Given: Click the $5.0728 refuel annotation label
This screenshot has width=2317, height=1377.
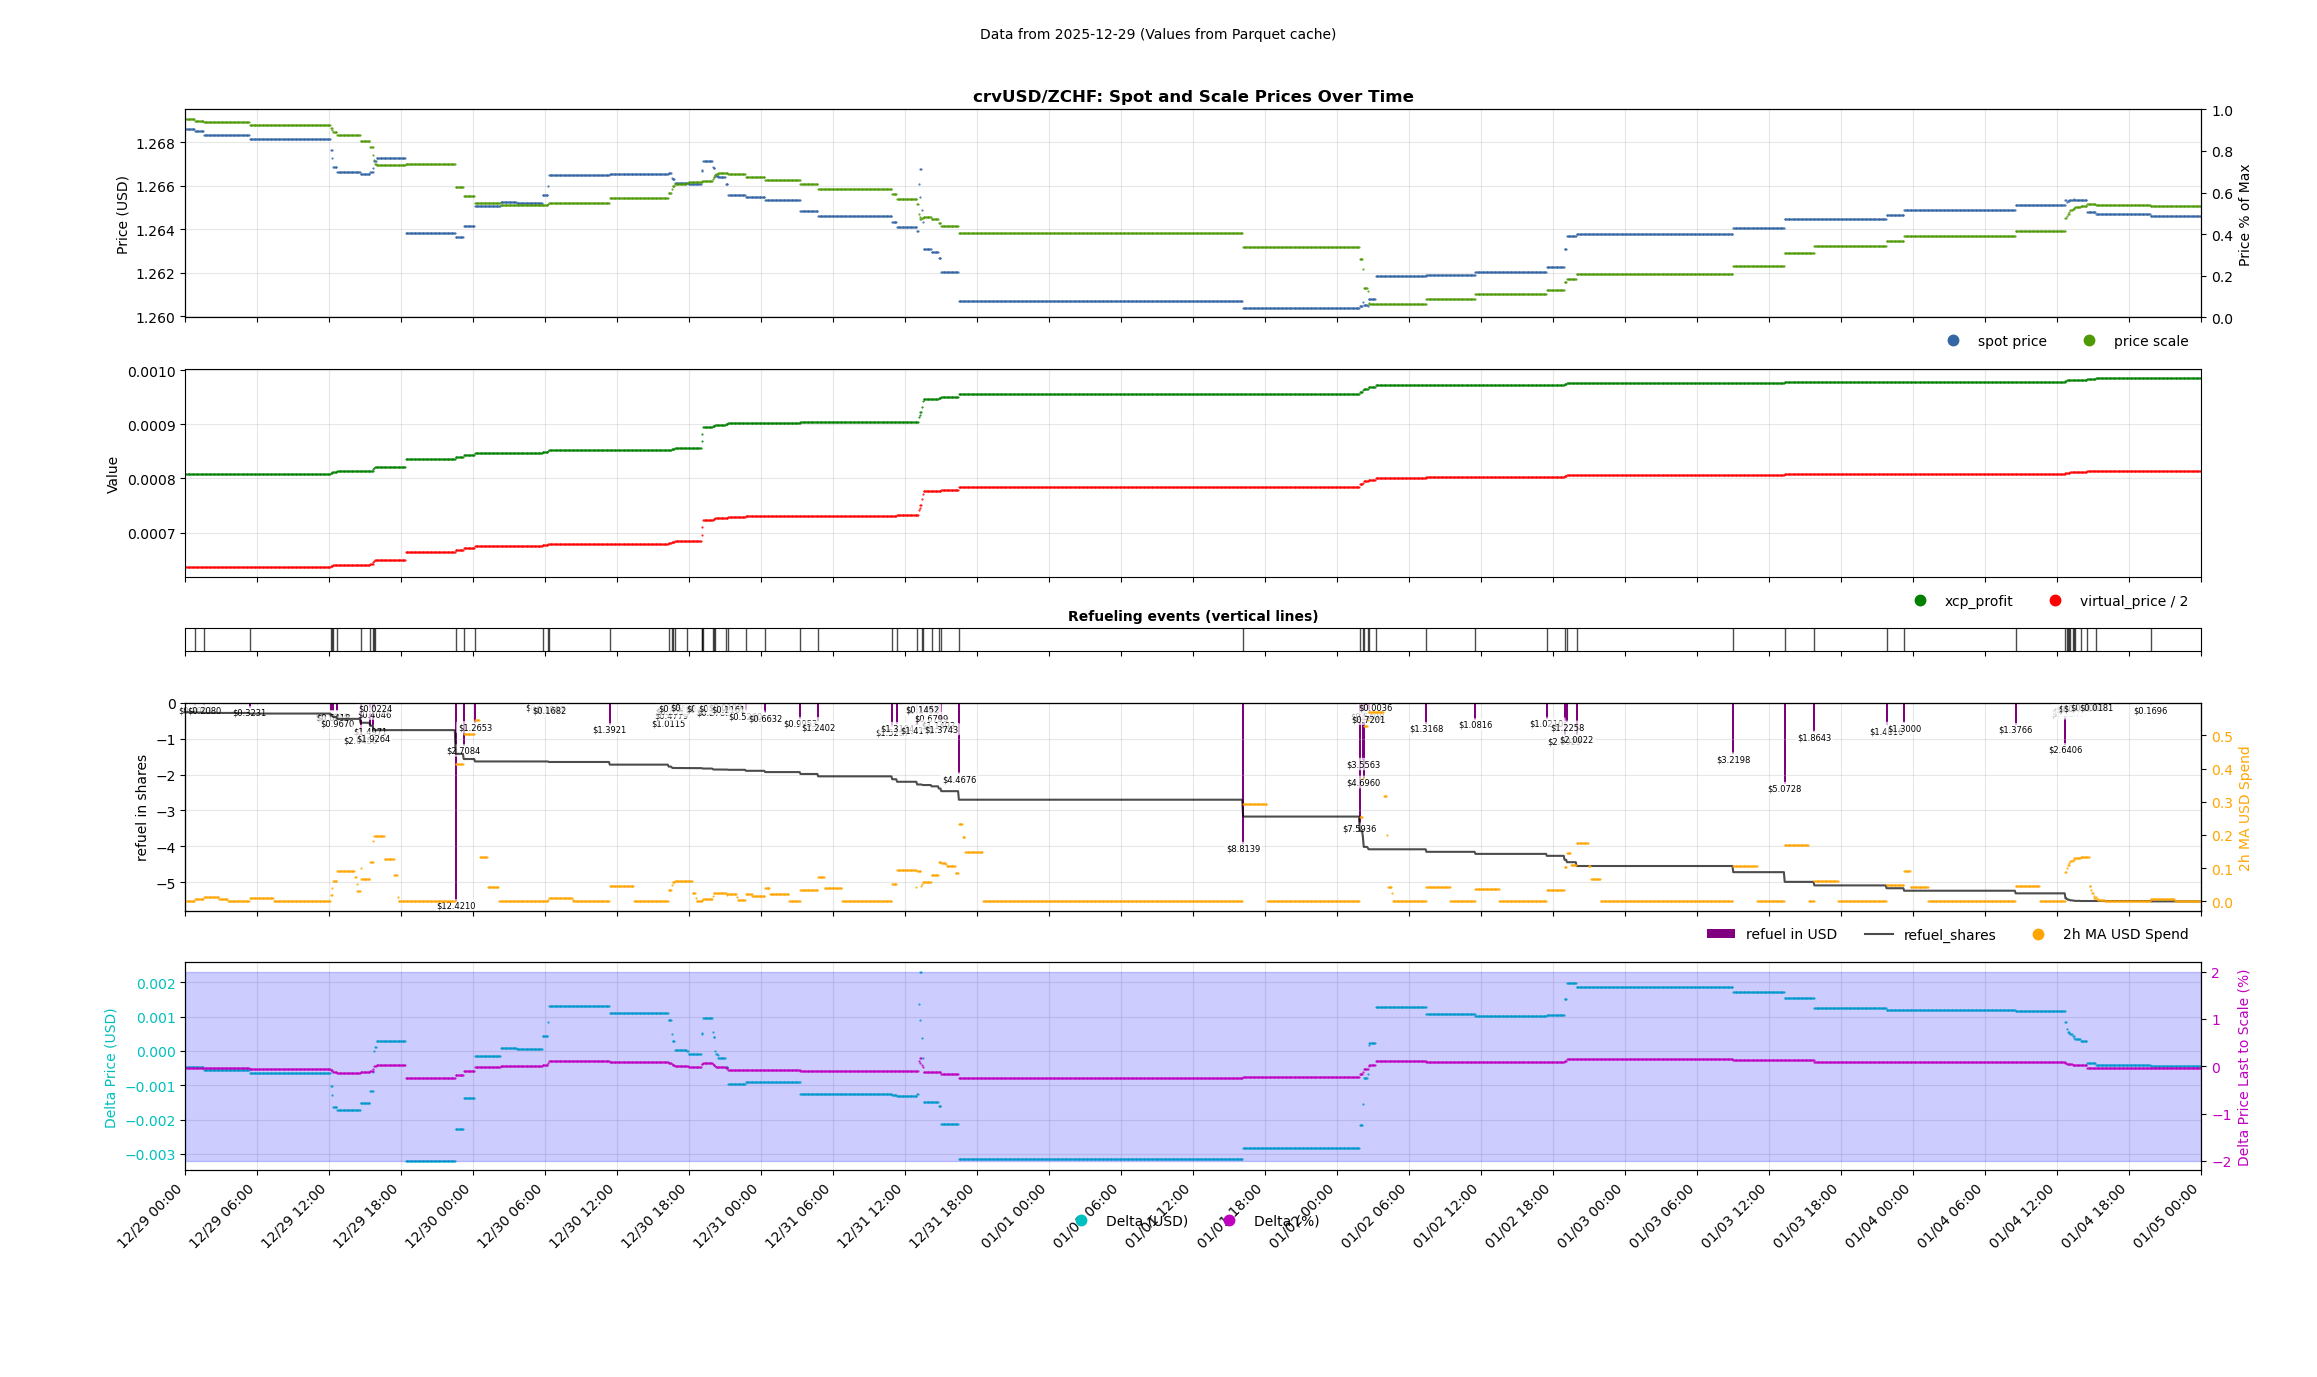Looking at the screenshot, I should click(x=1784, y=789).
